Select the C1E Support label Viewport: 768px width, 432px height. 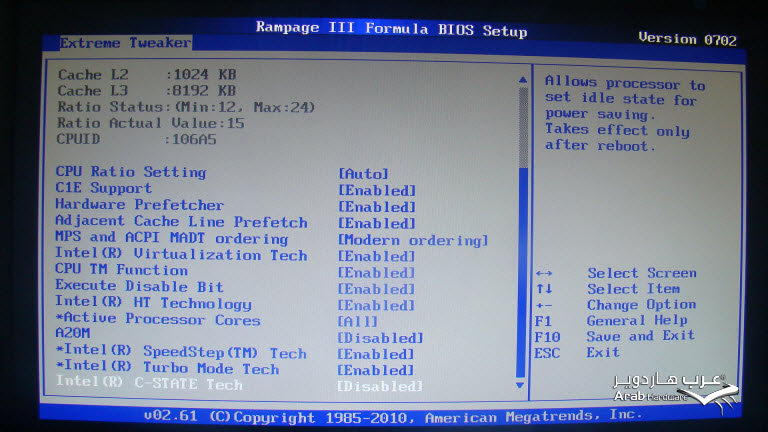[103, 188]
